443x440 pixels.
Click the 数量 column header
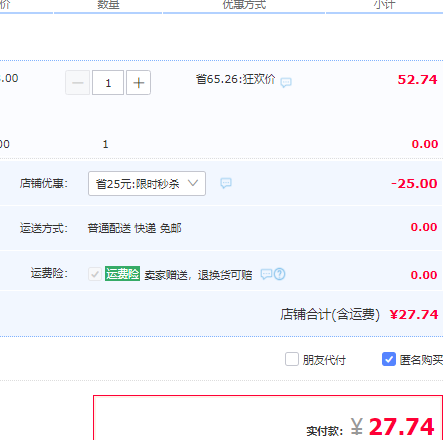[x=108, y=5]
